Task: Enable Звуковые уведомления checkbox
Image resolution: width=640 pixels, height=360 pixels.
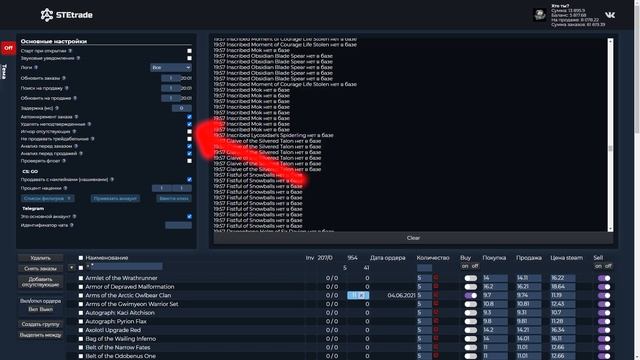Action: click(189, 58)
